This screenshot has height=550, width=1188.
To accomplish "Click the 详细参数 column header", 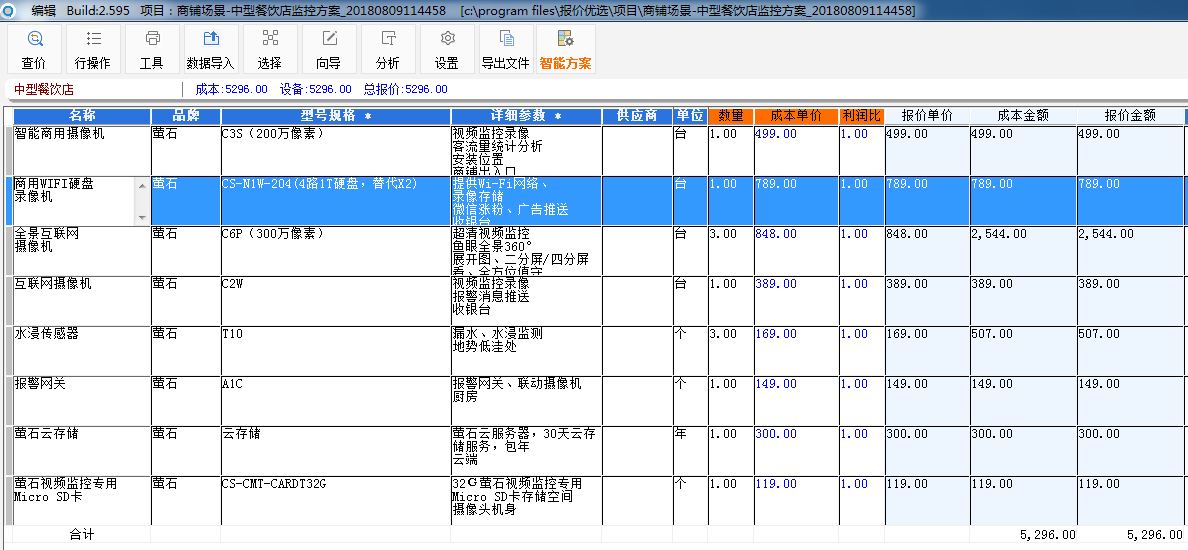I will (527, 116).
